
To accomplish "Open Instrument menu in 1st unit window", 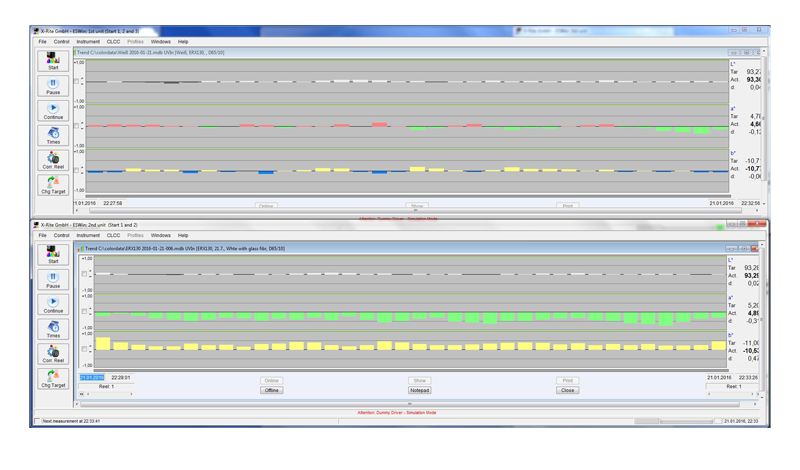I will click(x=88, y=42).
